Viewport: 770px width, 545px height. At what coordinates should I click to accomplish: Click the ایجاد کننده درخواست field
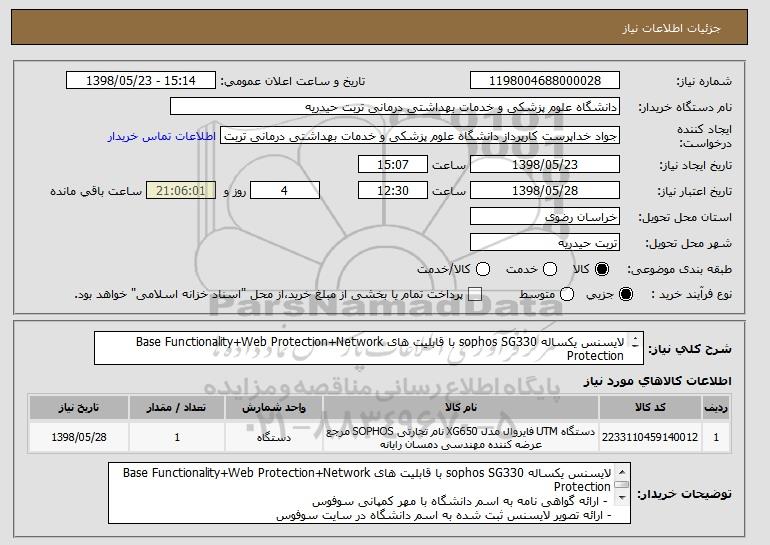(x=420, y=136)
